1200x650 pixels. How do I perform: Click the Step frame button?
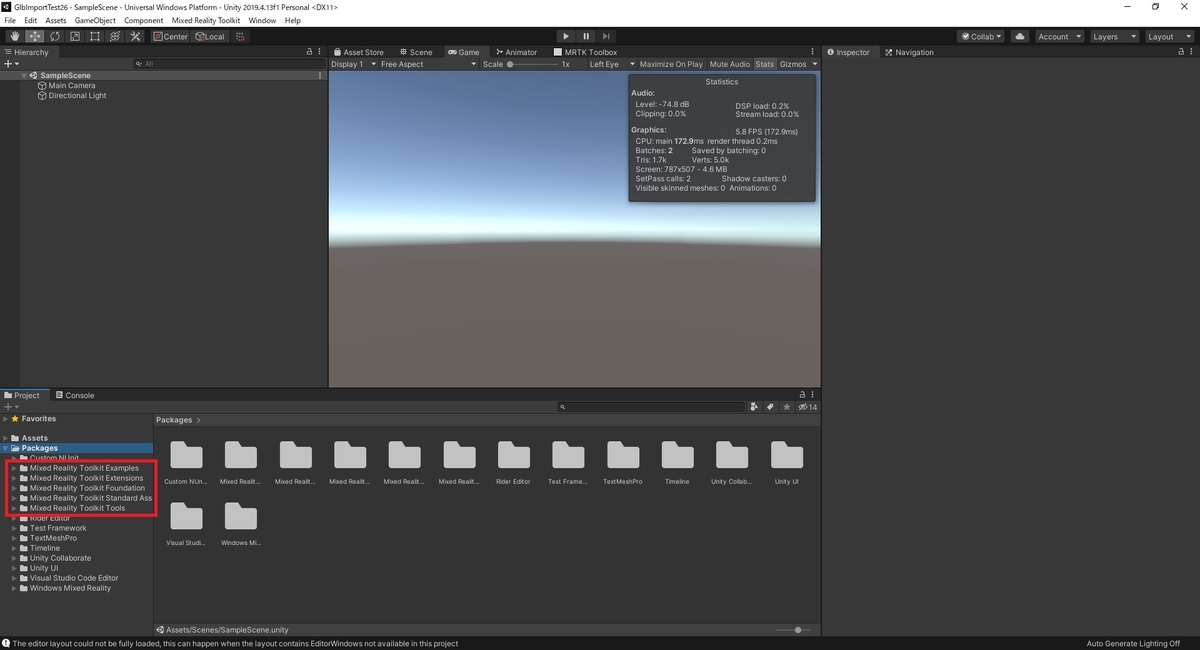coord(606,36)
